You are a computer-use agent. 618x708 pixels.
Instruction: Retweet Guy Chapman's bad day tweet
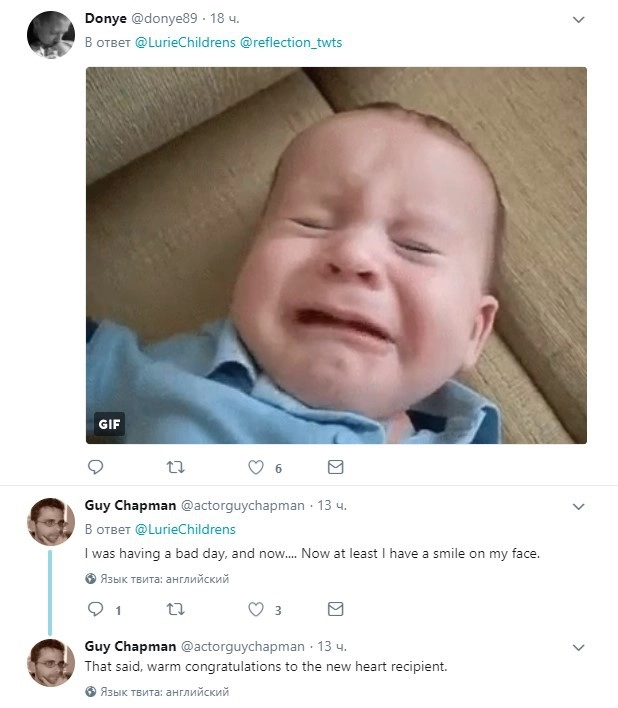click(175, 609)
